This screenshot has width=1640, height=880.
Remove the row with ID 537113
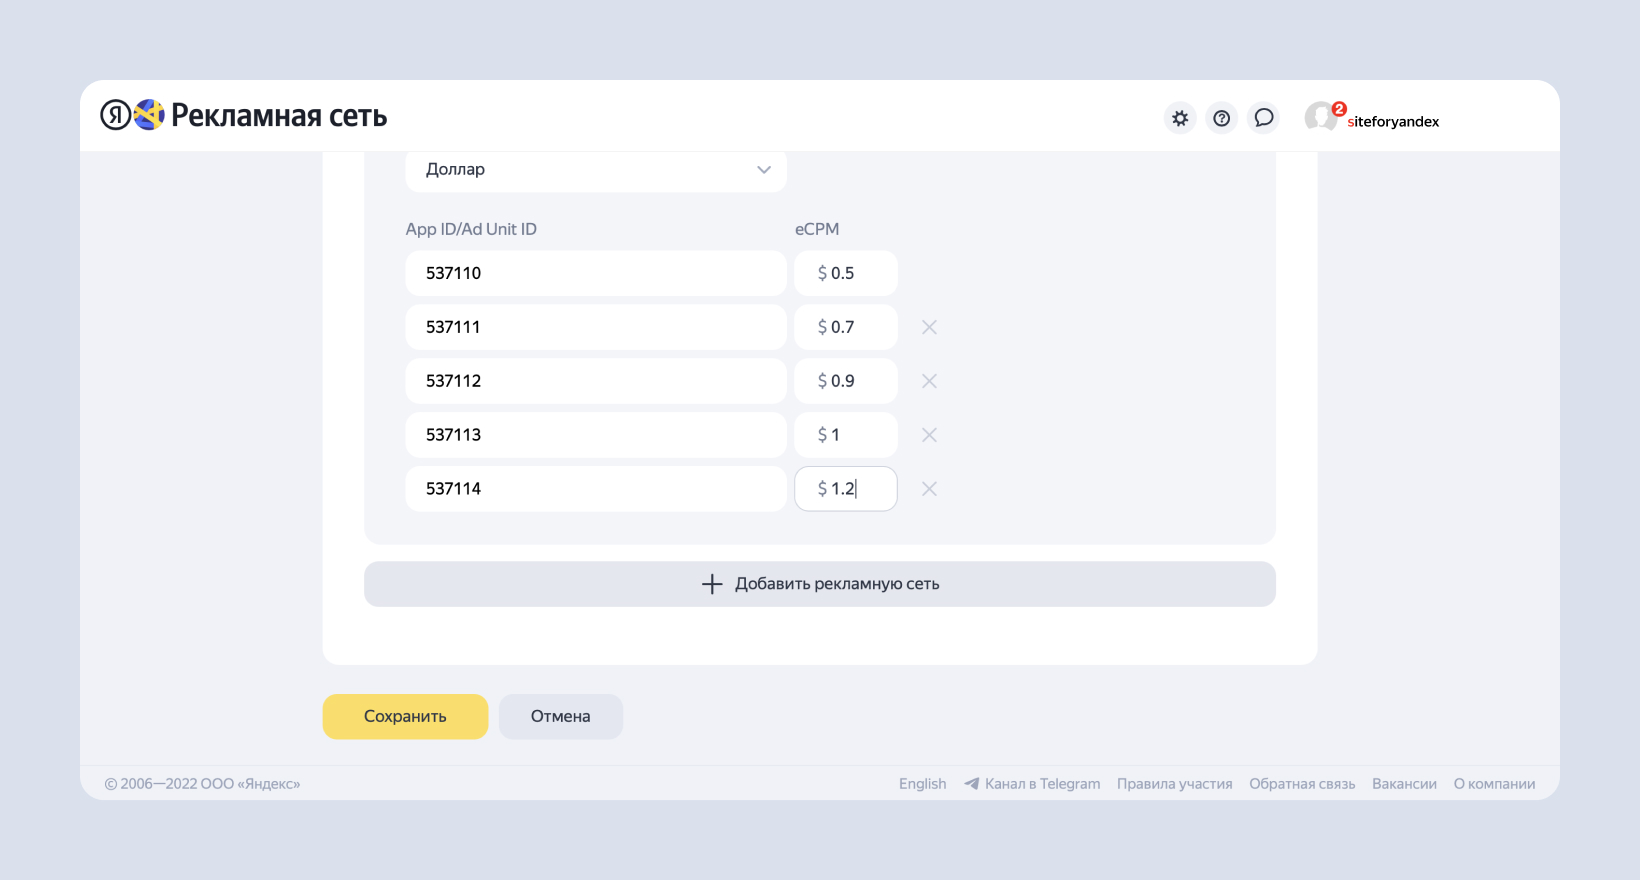[x=929, y=435]
